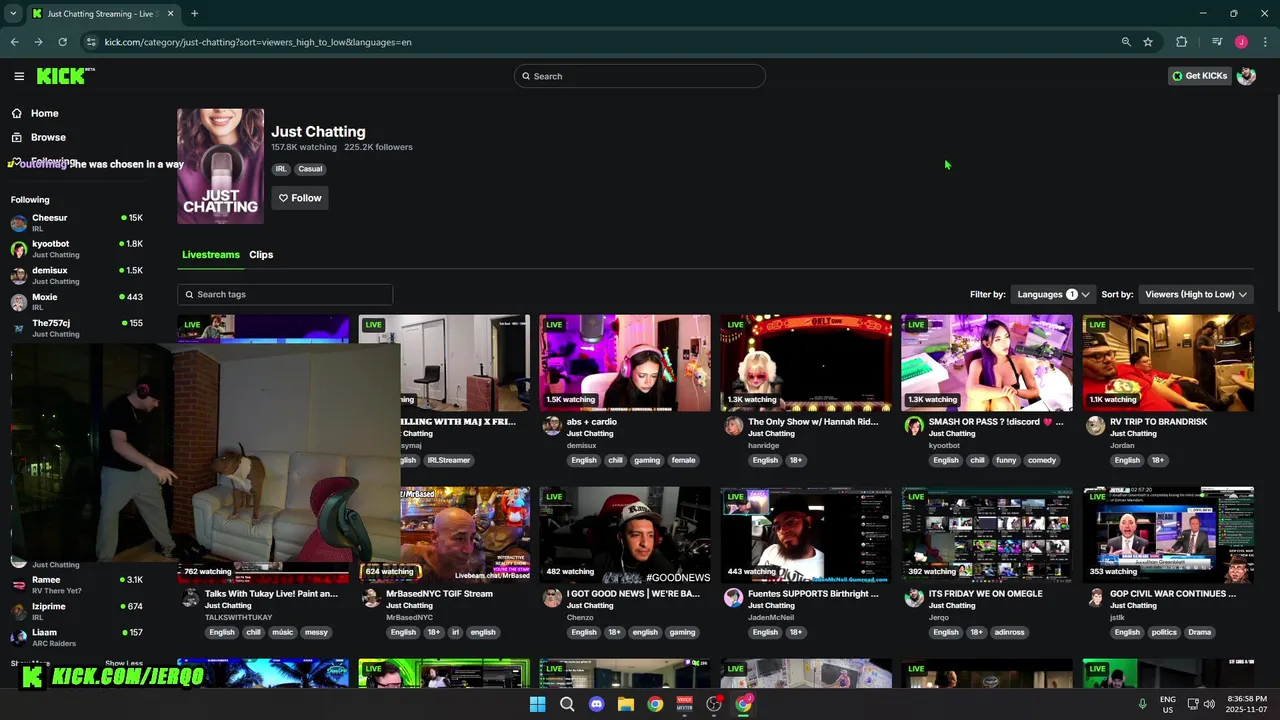
Task: Open kyootbot channel in Following list
Action: click(x=77, y=248)
